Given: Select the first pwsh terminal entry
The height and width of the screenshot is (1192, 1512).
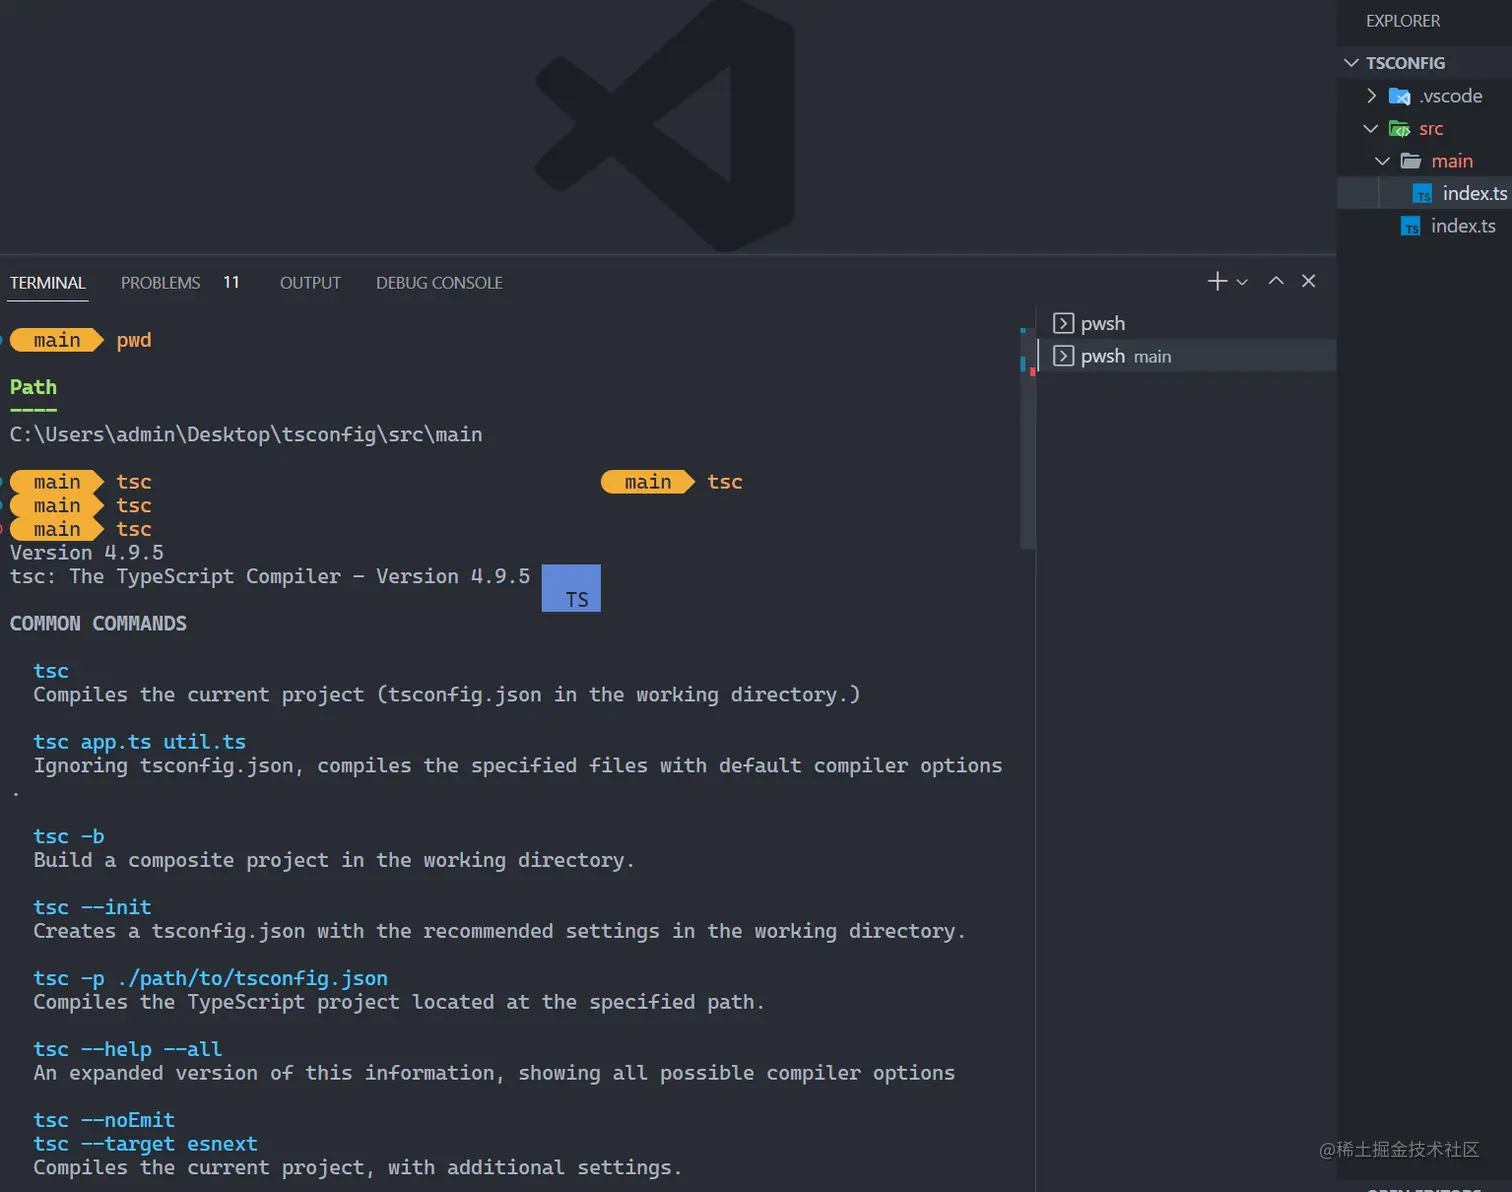Looking at the screenshot, I should [1187, 323].
